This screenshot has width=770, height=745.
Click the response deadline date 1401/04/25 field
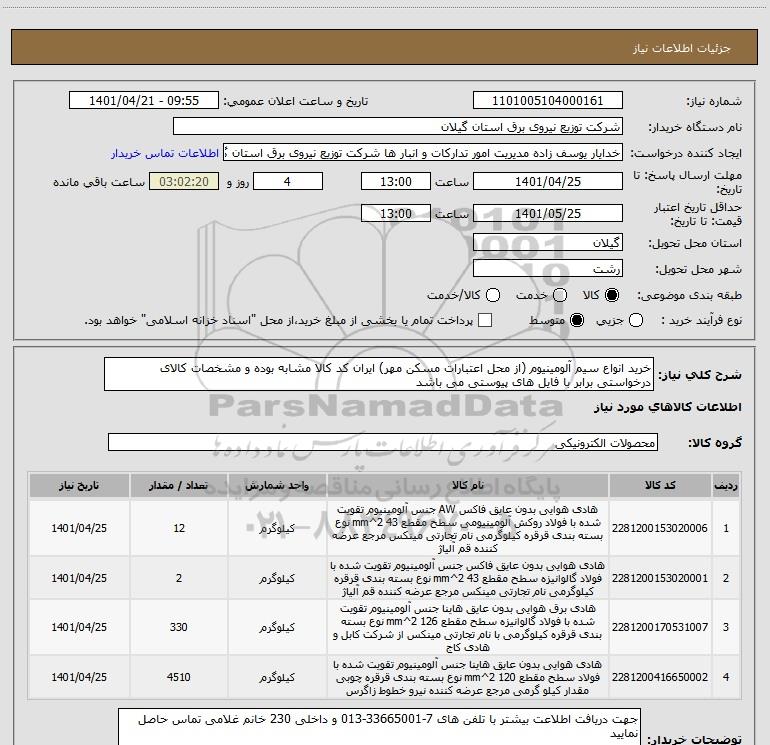click(x=548, y=181)
